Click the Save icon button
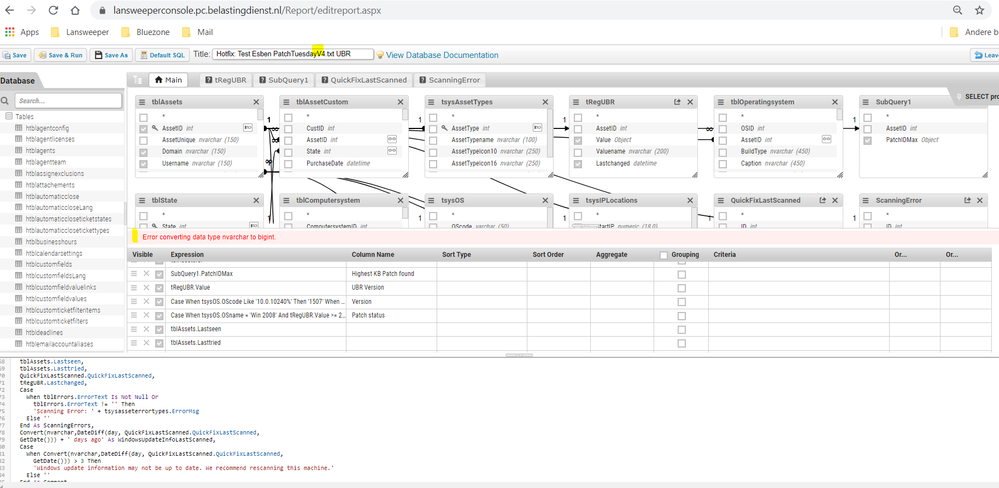Screen dimensions: 999x488 click(15, 55)
